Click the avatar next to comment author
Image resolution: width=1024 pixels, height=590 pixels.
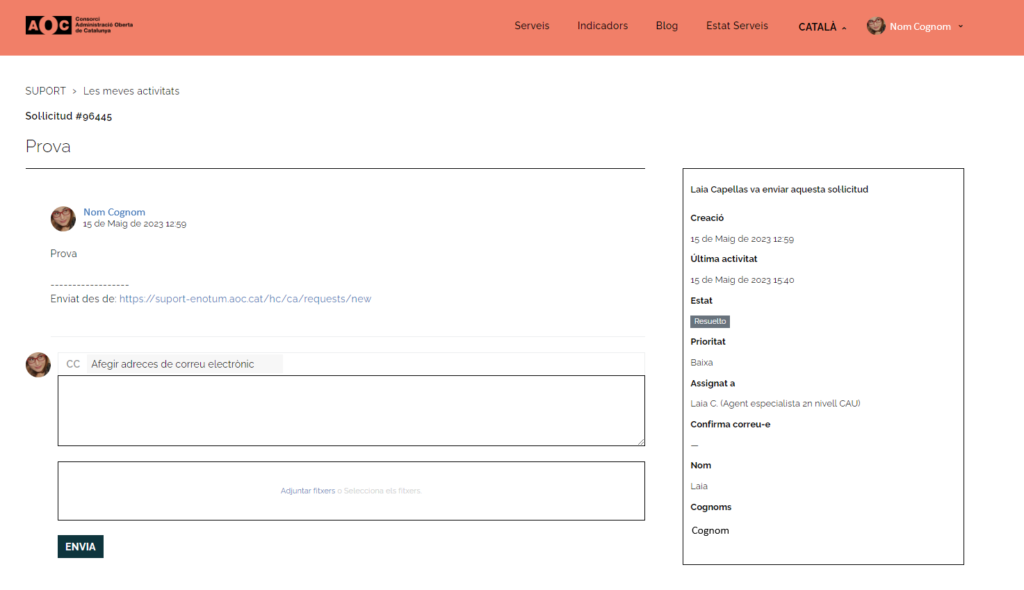pos(63,218)
